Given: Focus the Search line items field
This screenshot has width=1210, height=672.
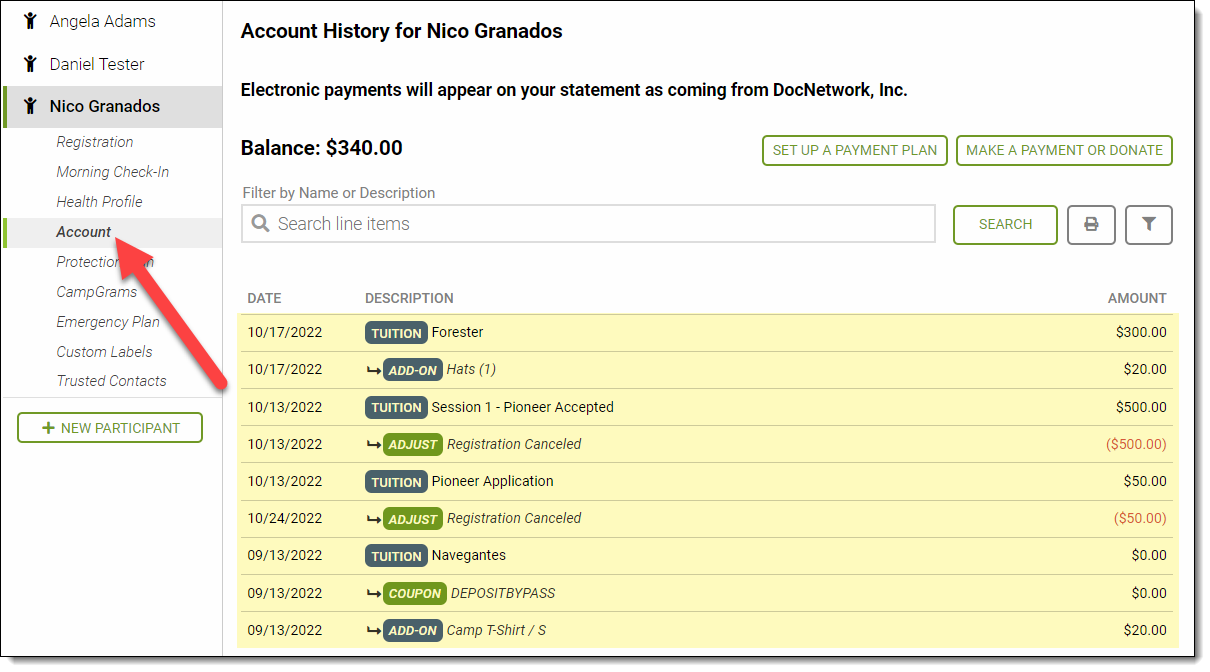Looking at the screenshot, I should (x=600, y=224).
